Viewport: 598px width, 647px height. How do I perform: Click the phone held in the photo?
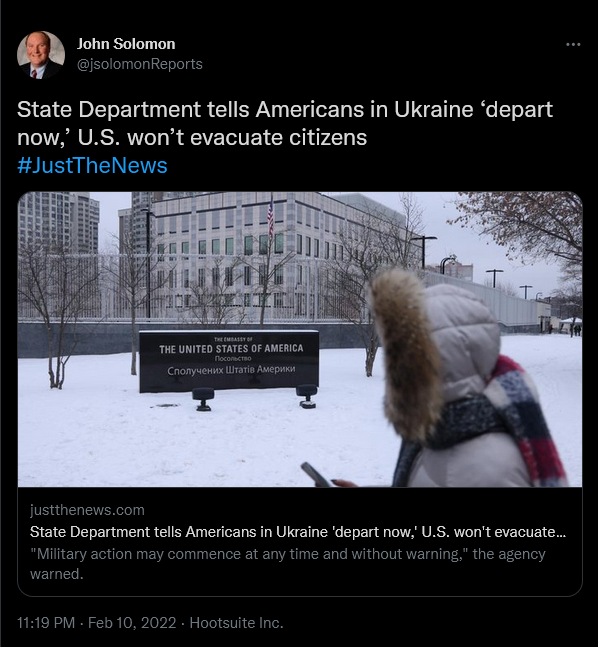[315, 475]
